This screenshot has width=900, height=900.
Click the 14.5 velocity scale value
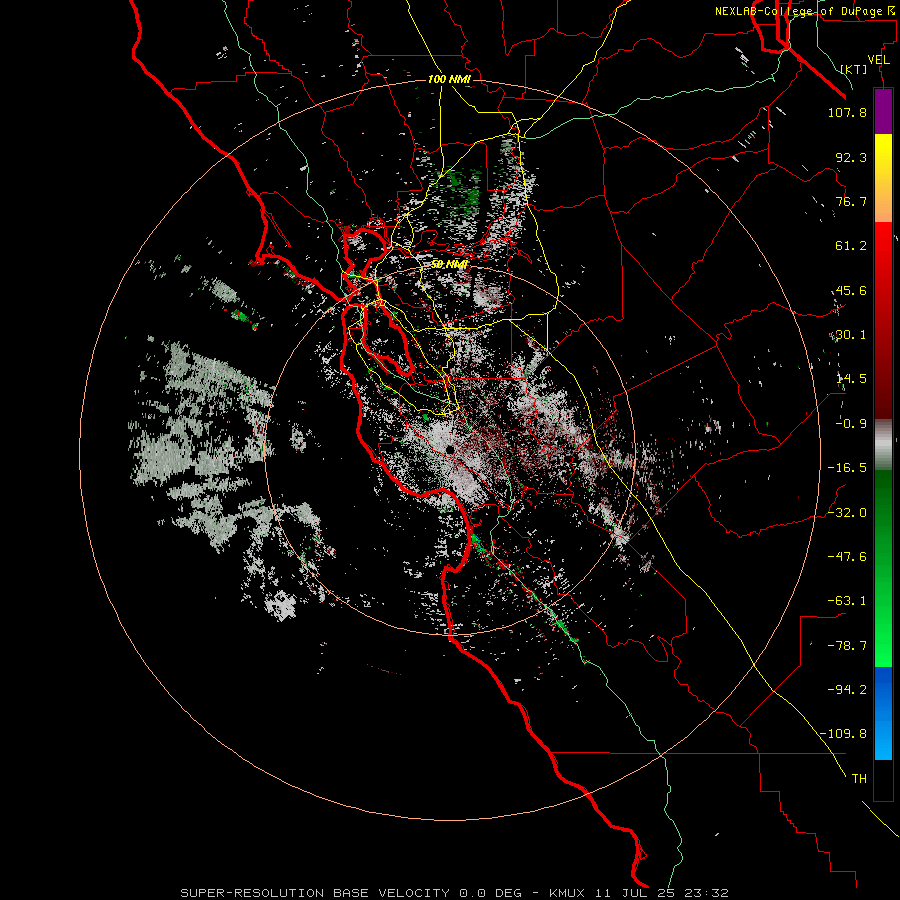pos(851,379)
